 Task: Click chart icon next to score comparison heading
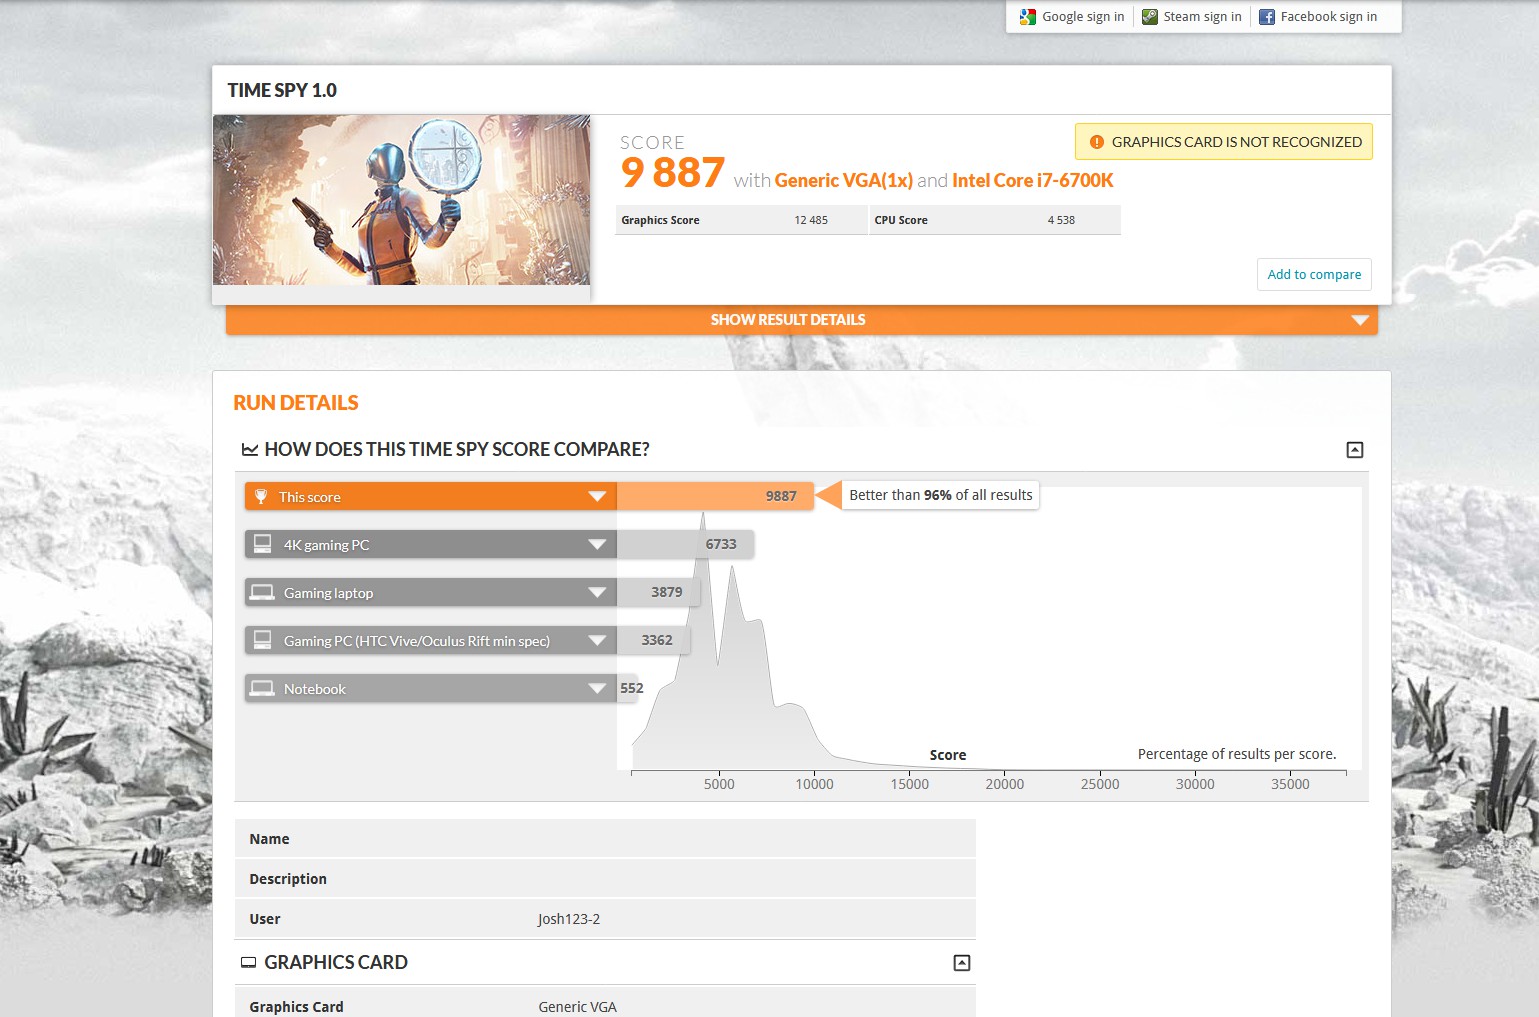coord(250,450)
